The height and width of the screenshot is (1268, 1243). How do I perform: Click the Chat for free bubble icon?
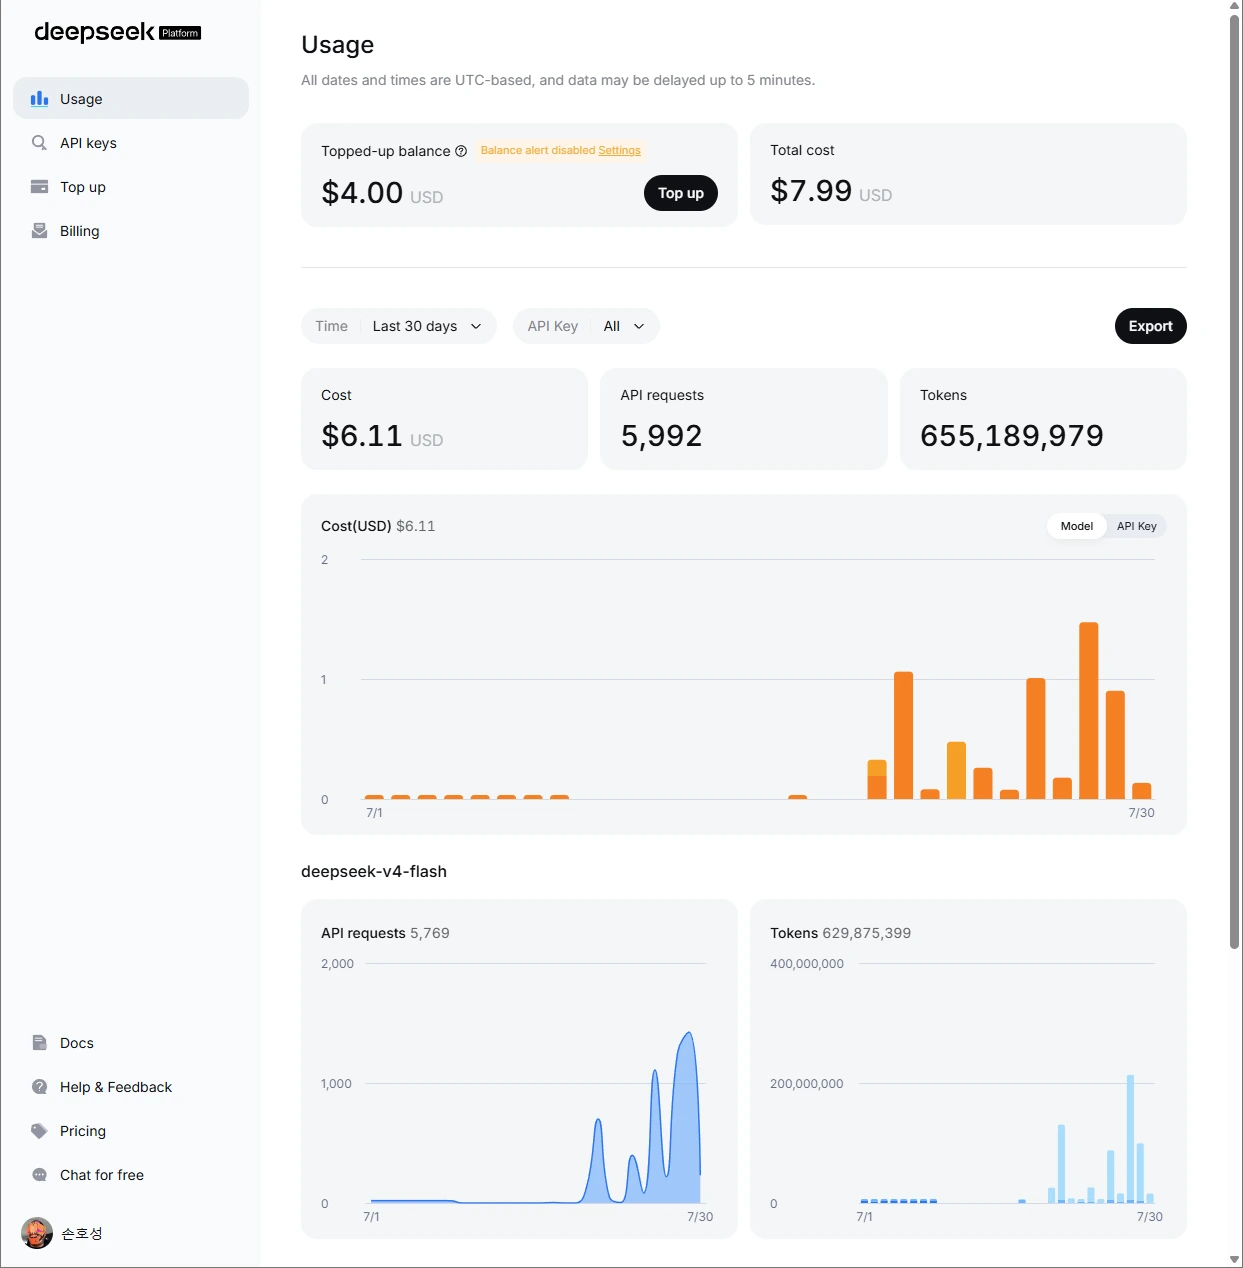(x=39, y=1174)
